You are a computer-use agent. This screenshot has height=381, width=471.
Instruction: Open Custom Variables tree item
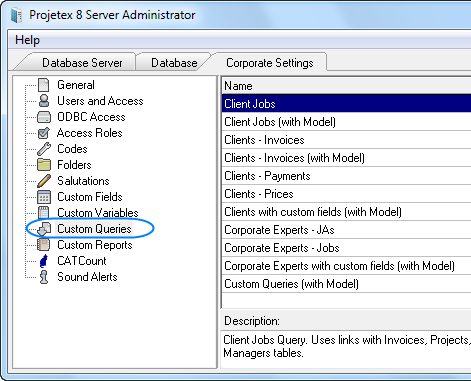[x=97, y=213]
